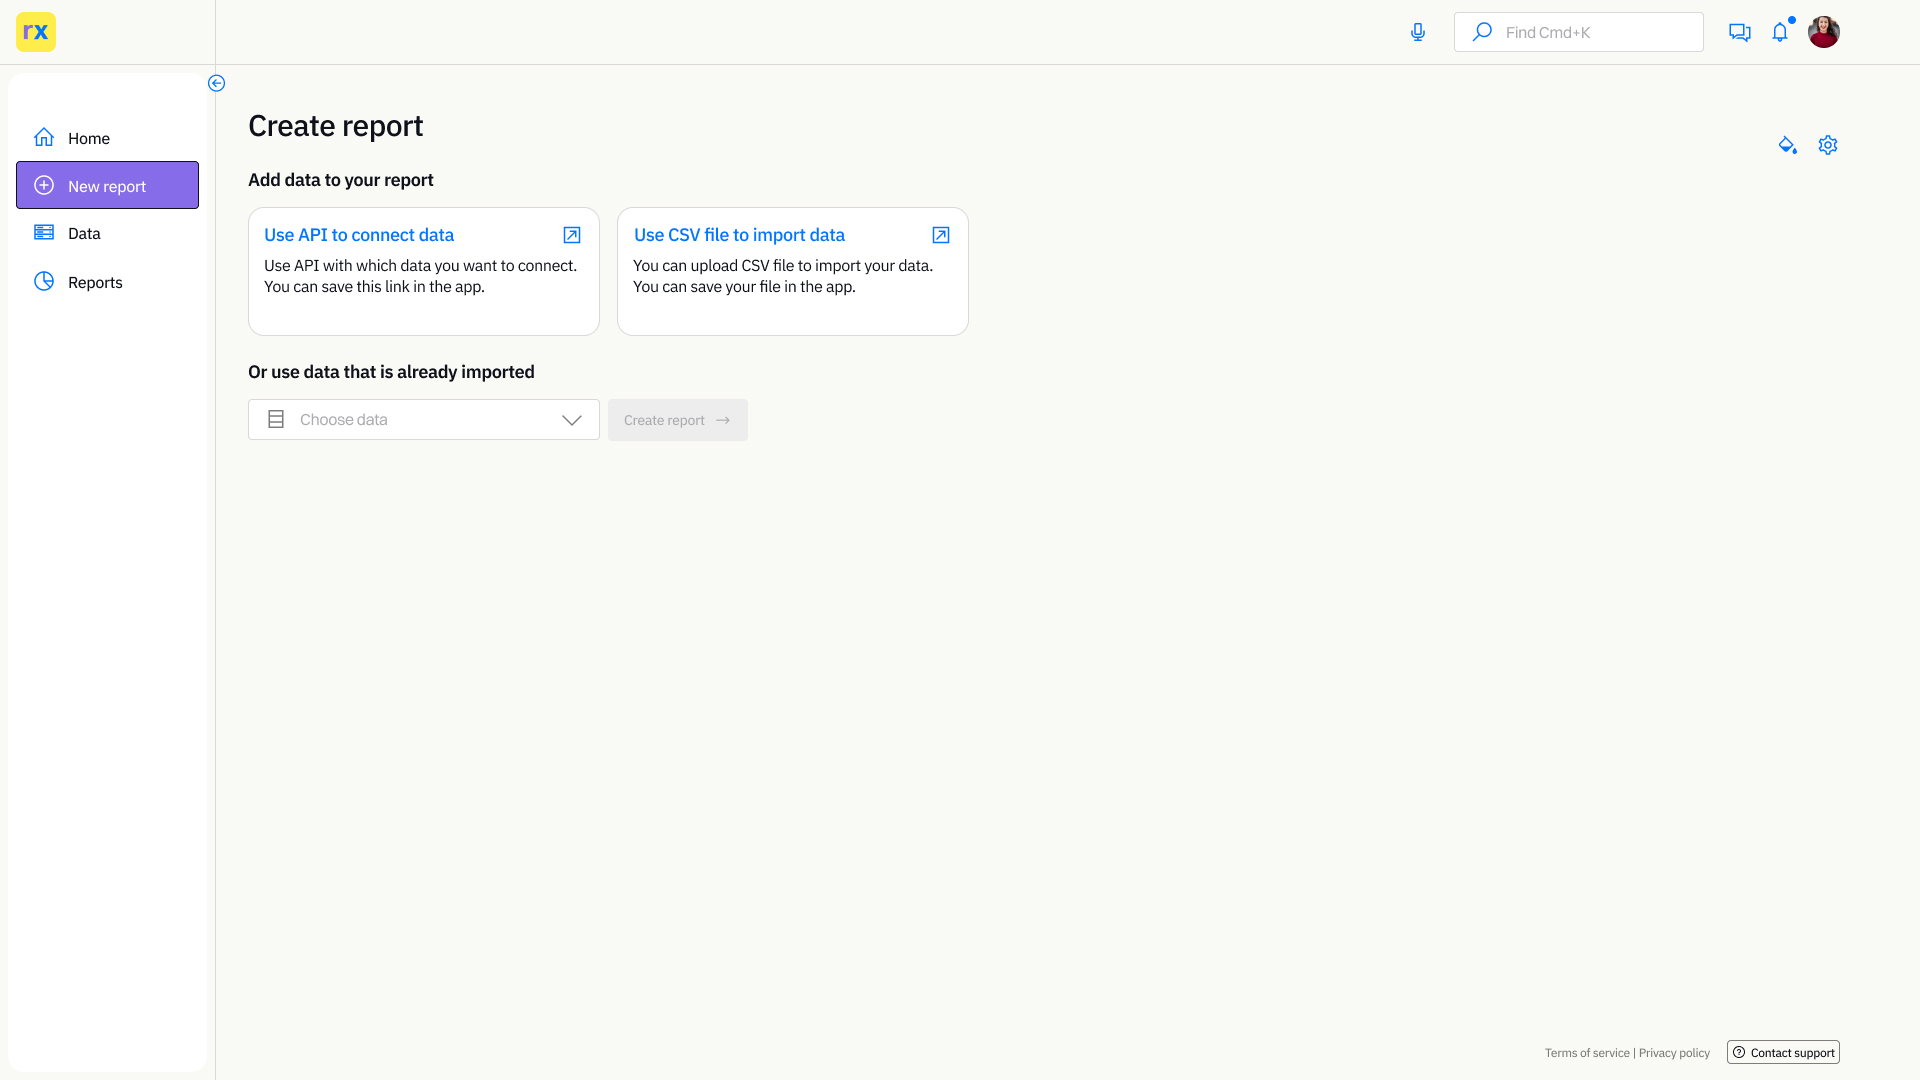Screen dimensions: 1920x1080
Task: Open the notifications bell
Action: pos(1780,32)
